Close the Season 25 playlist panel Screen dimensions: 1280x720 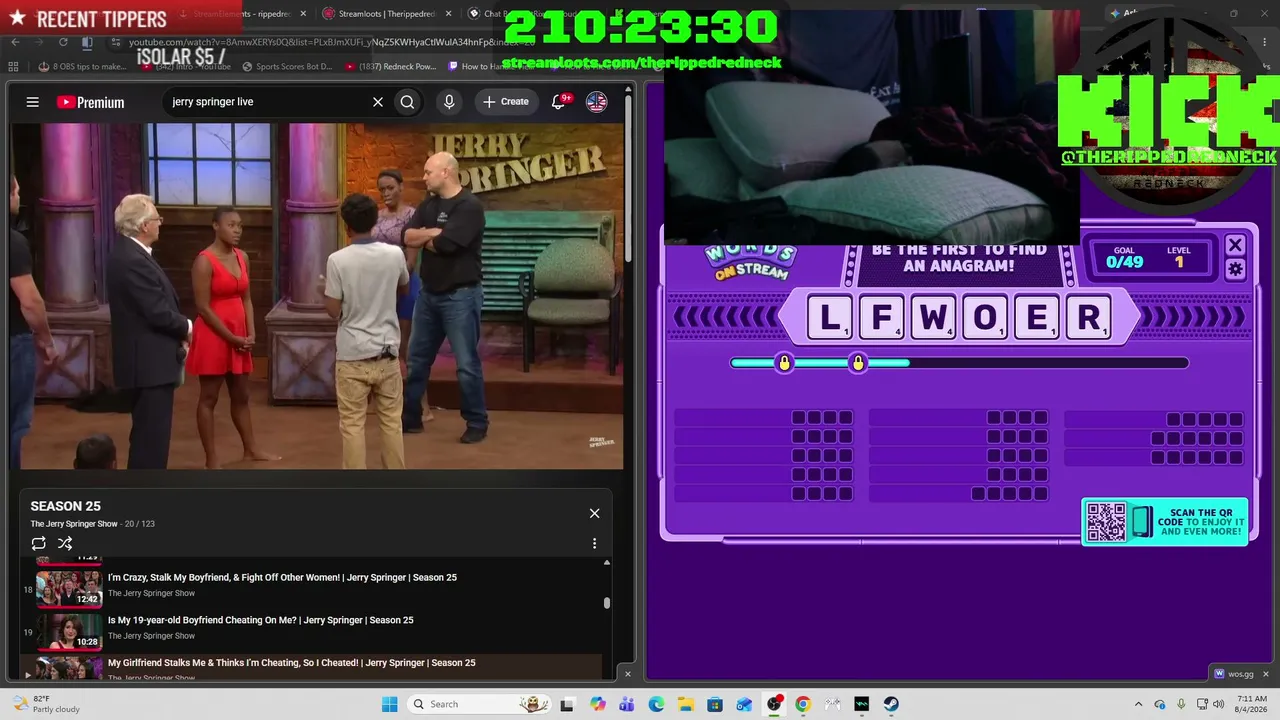pos(594,513)
